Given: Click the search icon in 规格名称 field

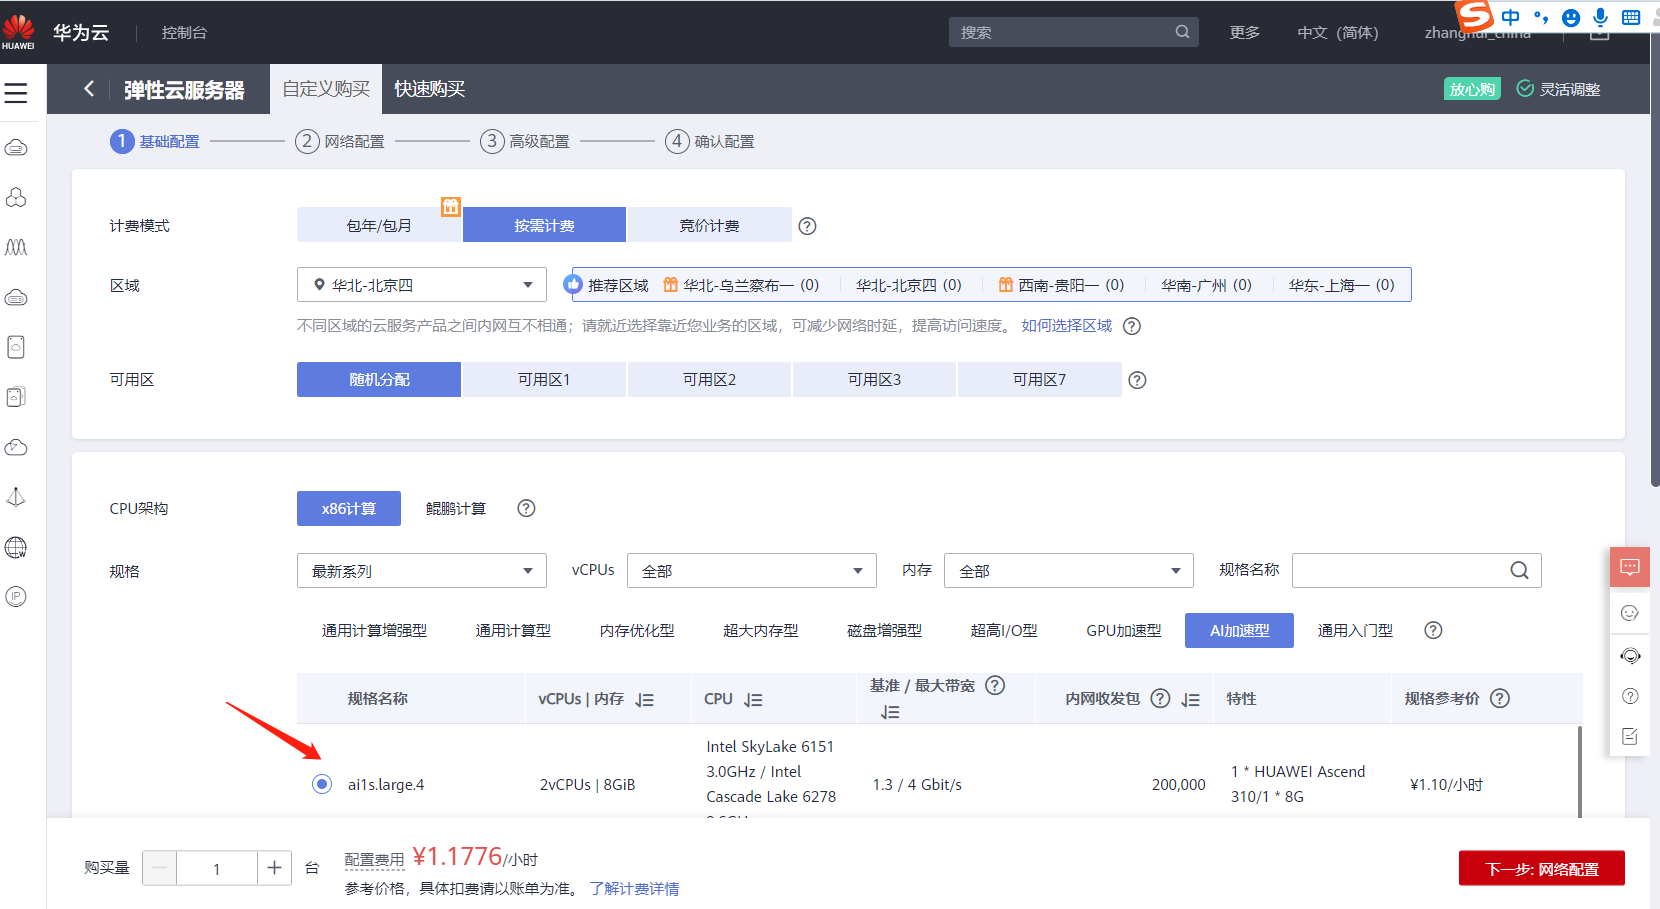Looking at the screenshot, I should click(x=1519, y=570).
